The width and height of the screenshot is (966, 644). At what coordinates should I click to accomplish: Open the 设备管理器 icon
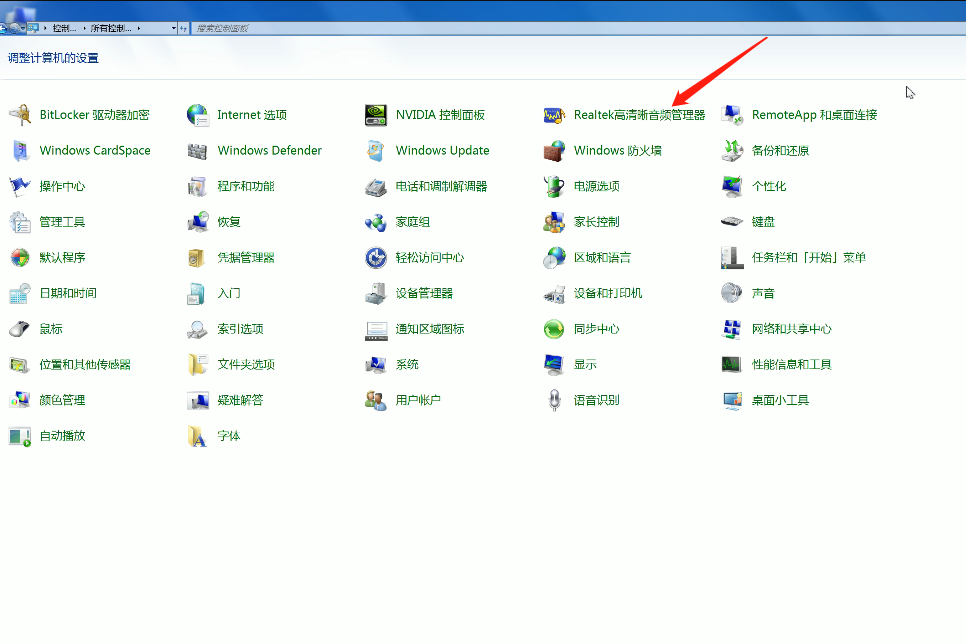pyautogui.click(x=376, y=293)
